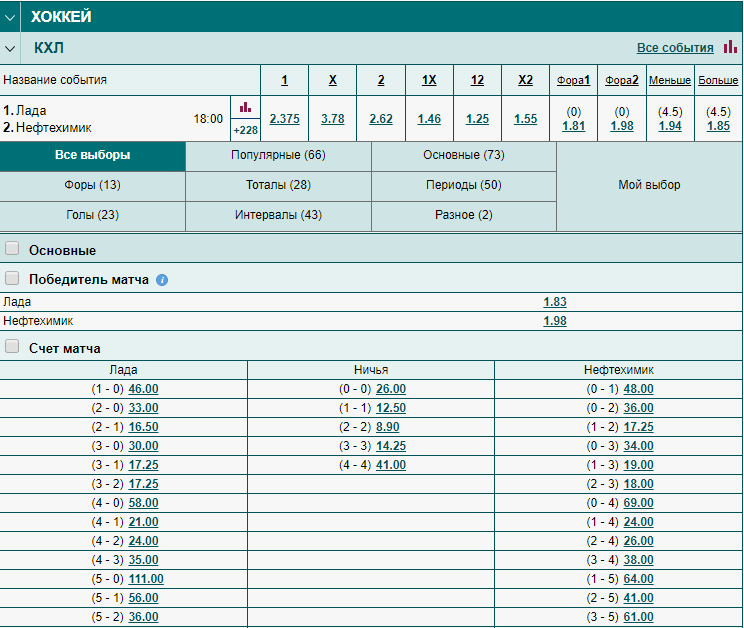Pick Фора2 (0) odds 1.98
The width and height of the screenshot is (744, 628).
click(x=622, y=126)
